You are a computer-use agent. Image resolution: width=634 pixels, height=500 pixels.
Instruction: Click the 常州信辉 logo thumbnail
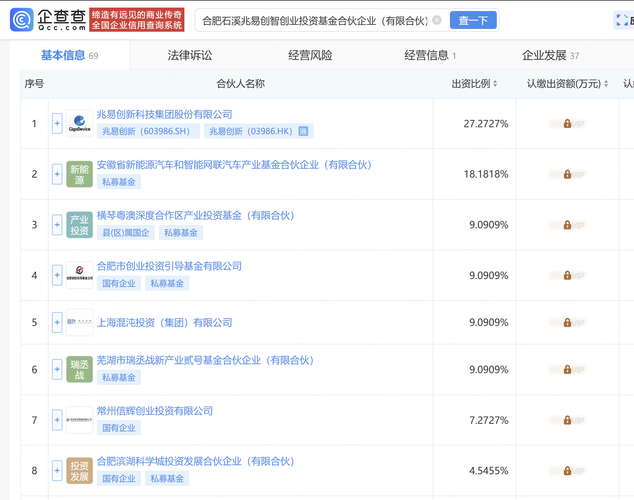pos(79,420)
